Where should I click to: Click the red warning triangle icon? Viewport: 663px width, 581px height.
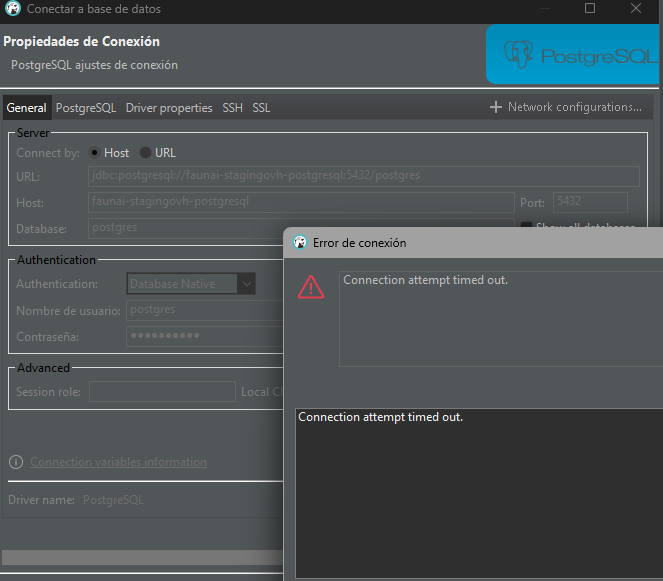click(311, 288)
